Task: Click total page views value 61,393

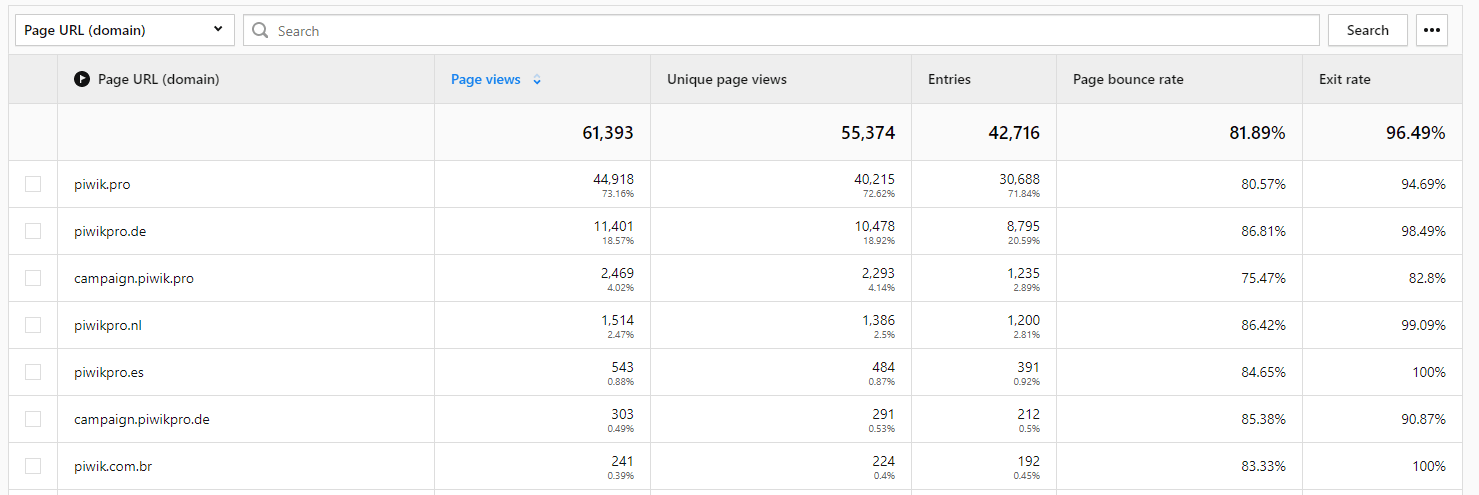Action: click(608, 133)
